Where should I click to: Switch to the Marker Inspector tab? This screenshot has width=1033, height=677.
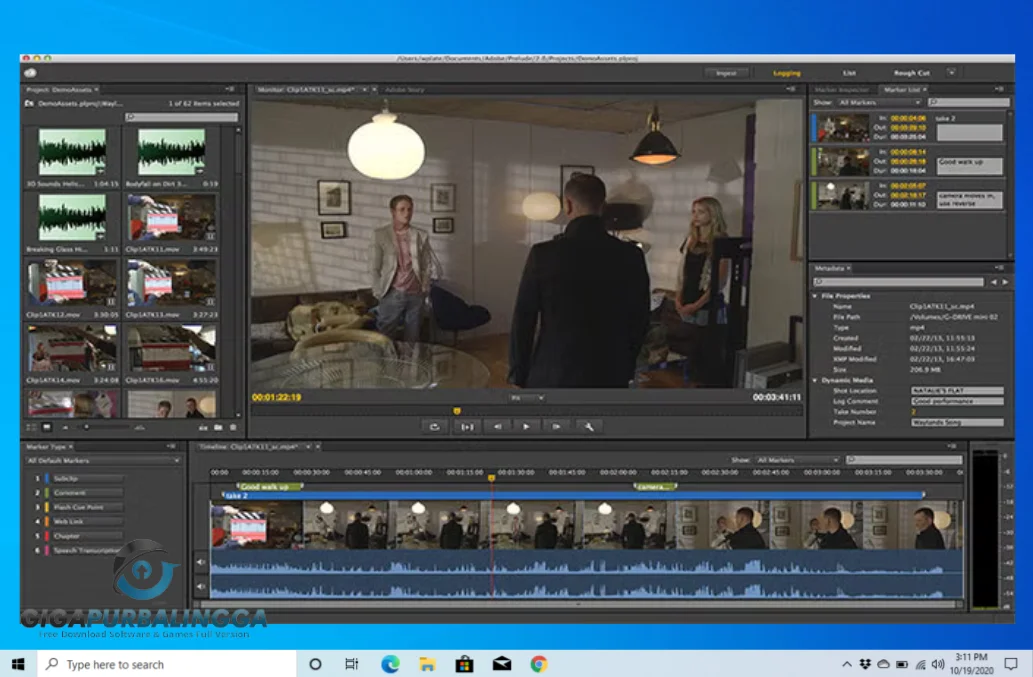[x=845, y=89]
